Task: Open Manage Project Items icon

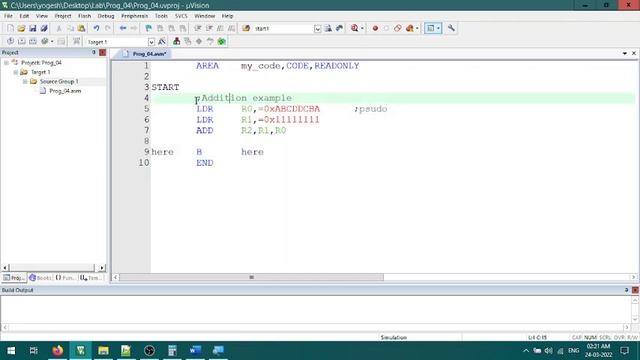Action: pyautogui.click(x=176, y=41)
